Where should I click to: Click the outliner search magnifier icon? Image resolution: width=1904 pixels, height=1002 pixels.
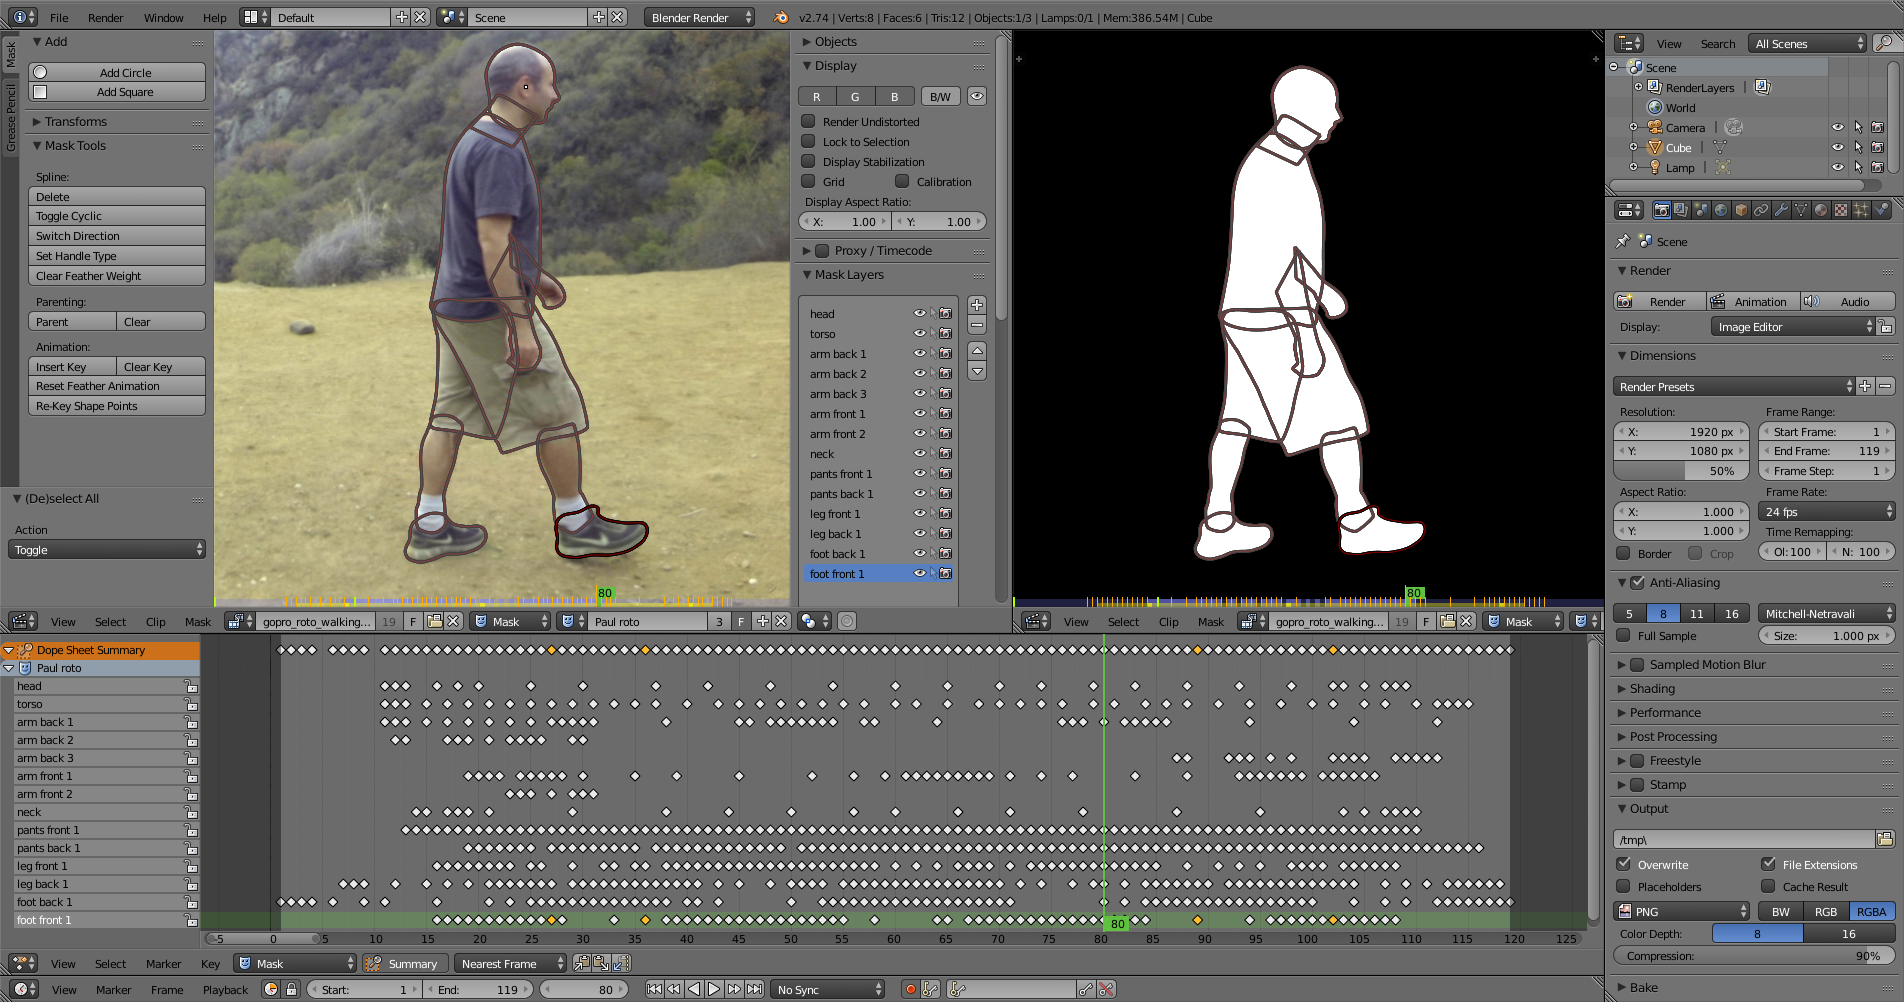point(1882,43)
